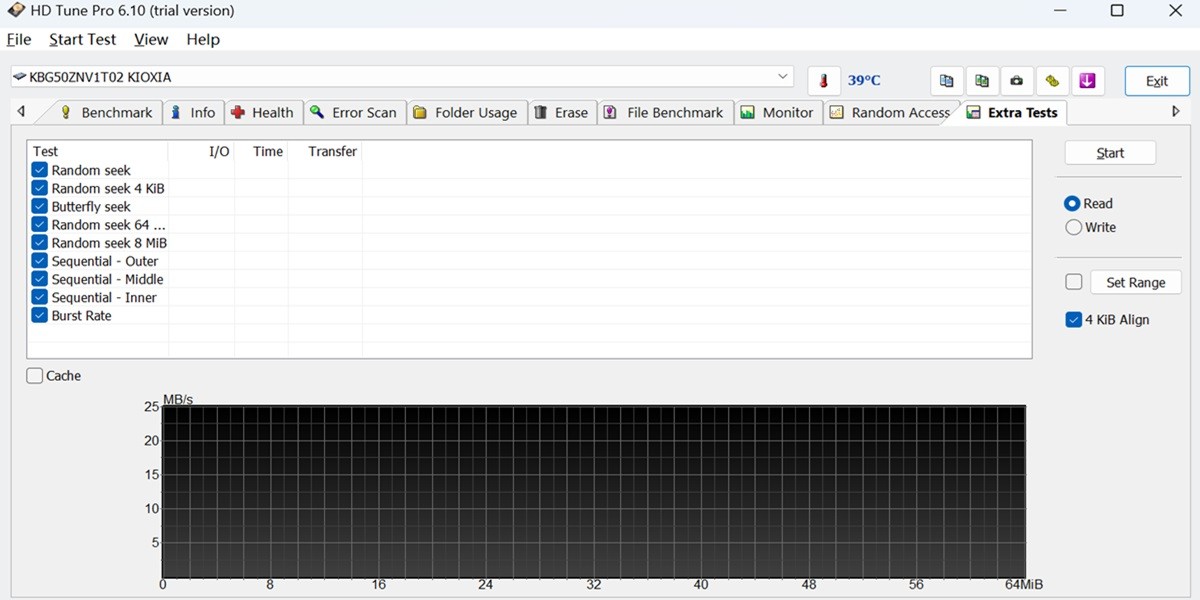
Task: Enable the Cache checkbox
Action: (35, 376)
